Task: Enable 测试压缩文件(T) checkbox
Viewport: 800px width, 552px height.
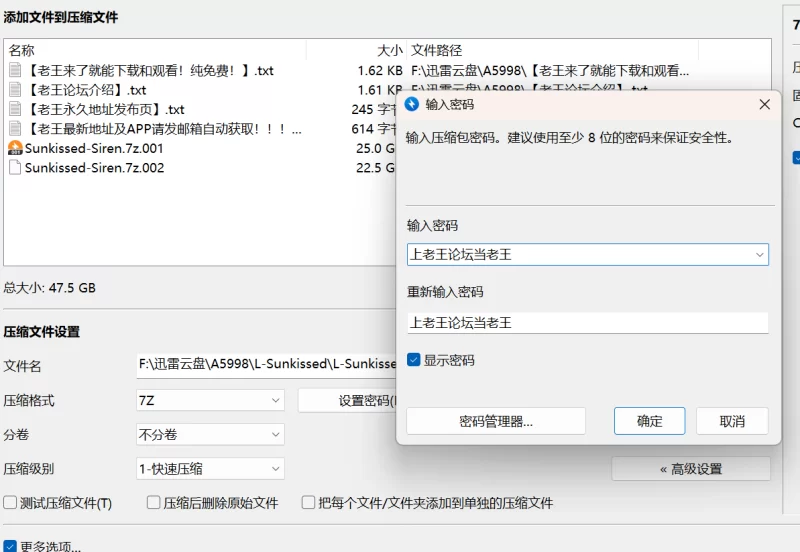Action: 11,503
